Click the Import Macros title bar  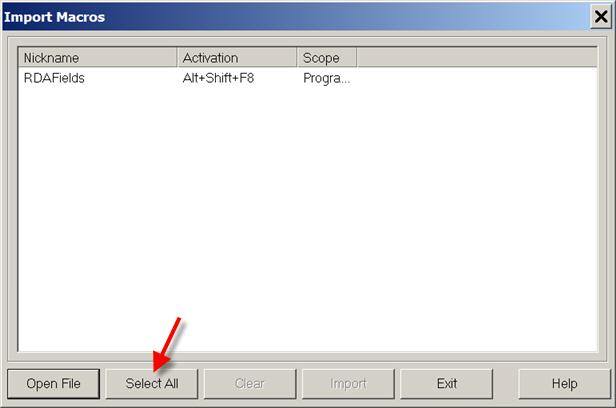click(295, 17)
